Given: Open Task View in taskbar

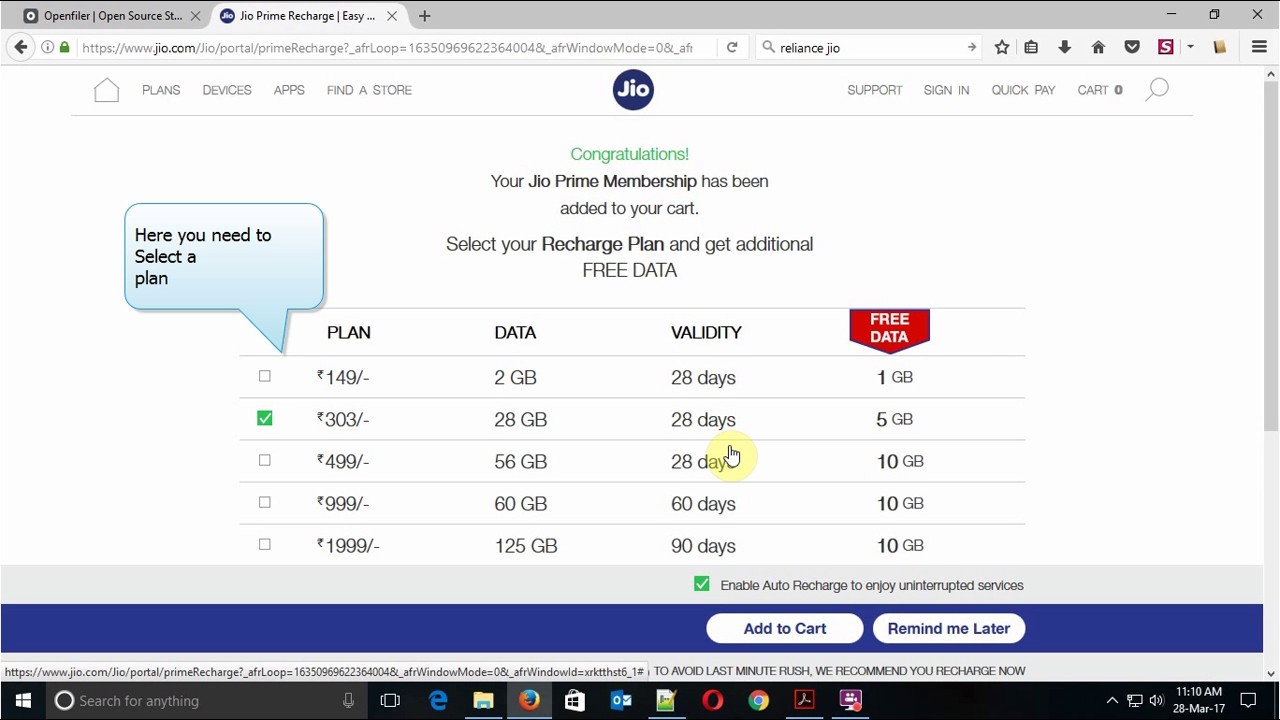Looking at the screenshot, I should click(x=390, y=700).
